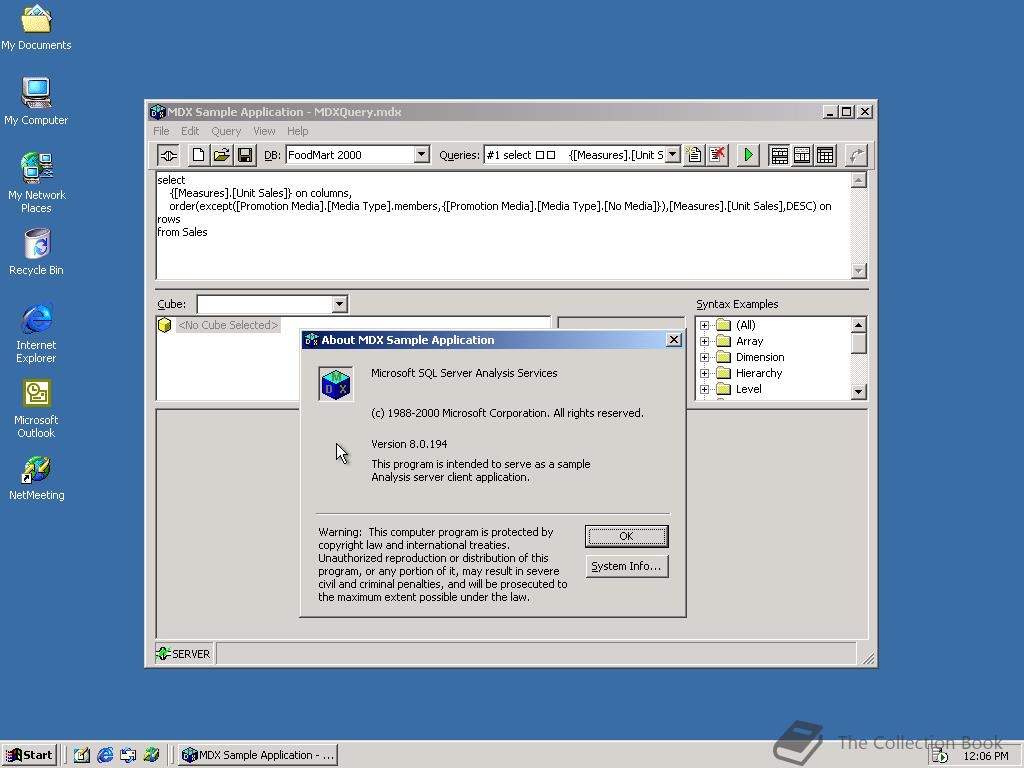Click the NetMeeting quick launch icon
This screenshot has height=768, width=1024.
(151, 755)
